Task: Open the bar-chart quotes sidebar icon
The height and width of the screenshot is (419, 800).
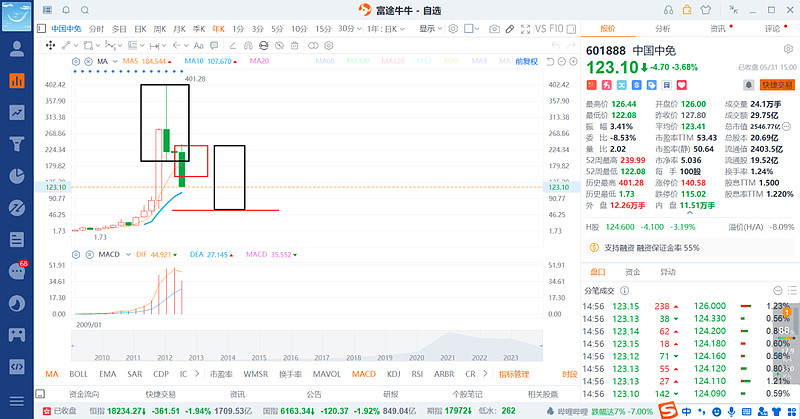Action: tap(16, 80)
